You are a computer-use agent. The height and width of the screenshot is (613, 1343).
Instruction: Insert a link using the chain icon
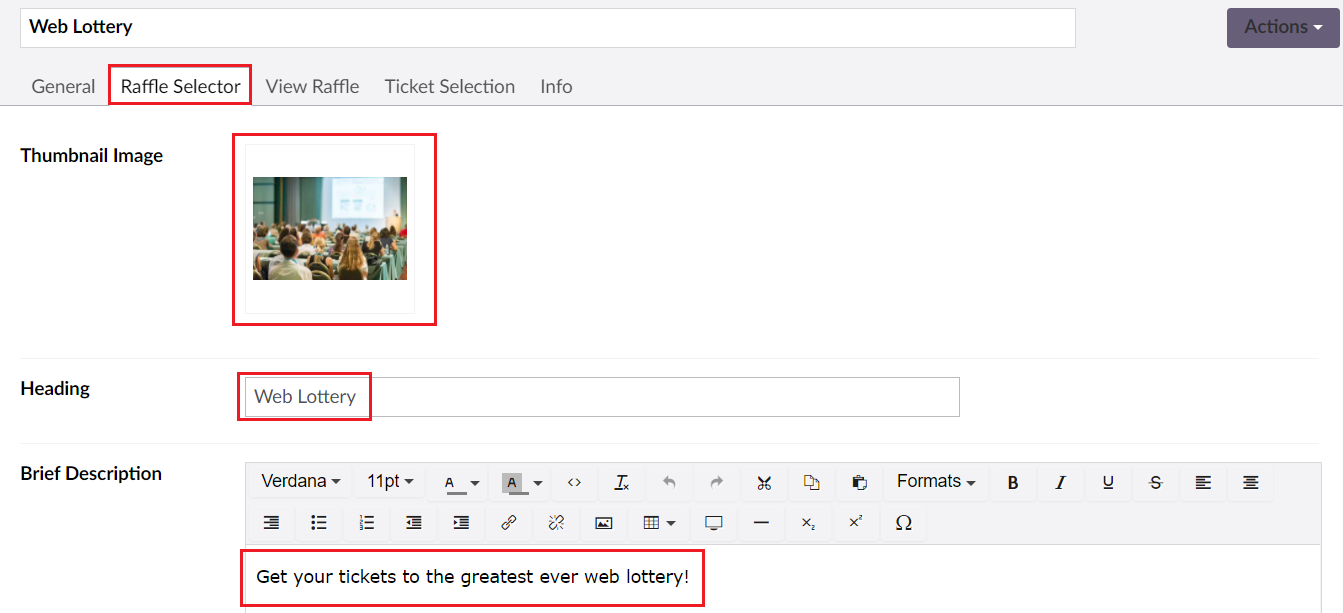click(x=508, y=522)
